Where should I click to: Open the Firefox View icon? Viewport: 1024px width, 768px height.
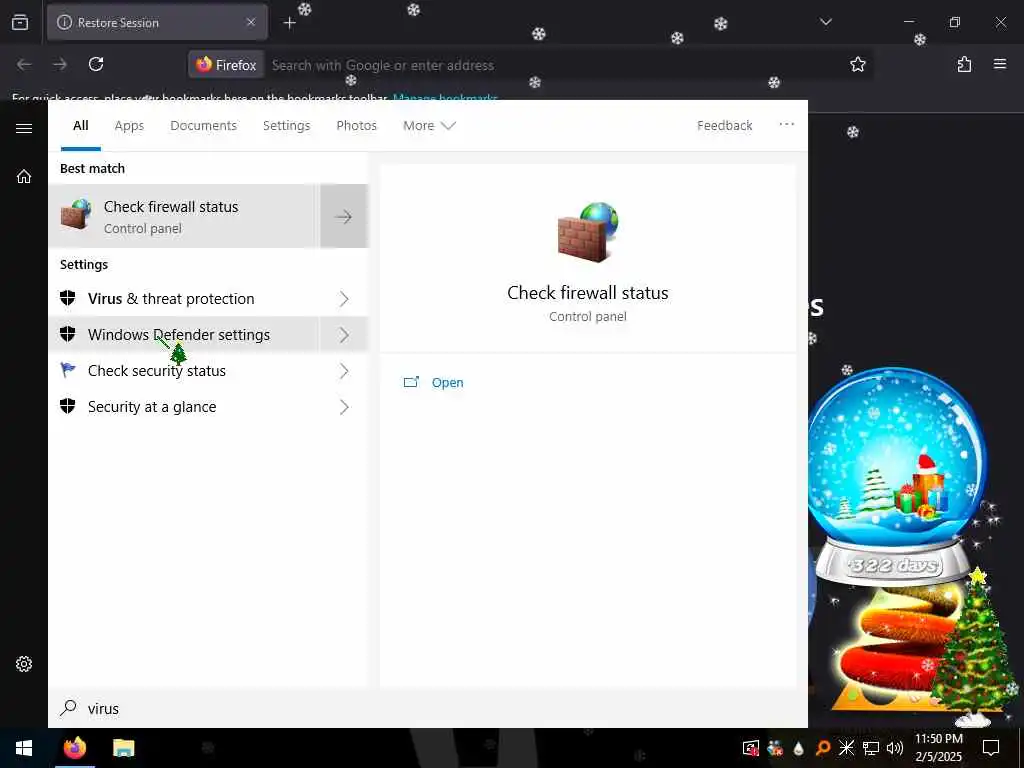point(20,22)
